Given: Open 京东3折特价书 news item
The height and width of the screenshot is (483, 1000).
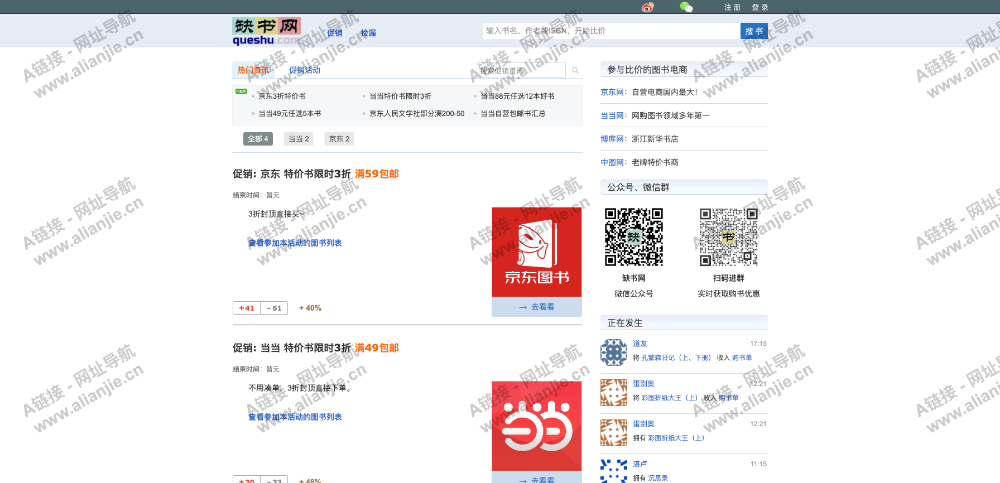Looking at the screenshot, I should (x=282, y=96).
